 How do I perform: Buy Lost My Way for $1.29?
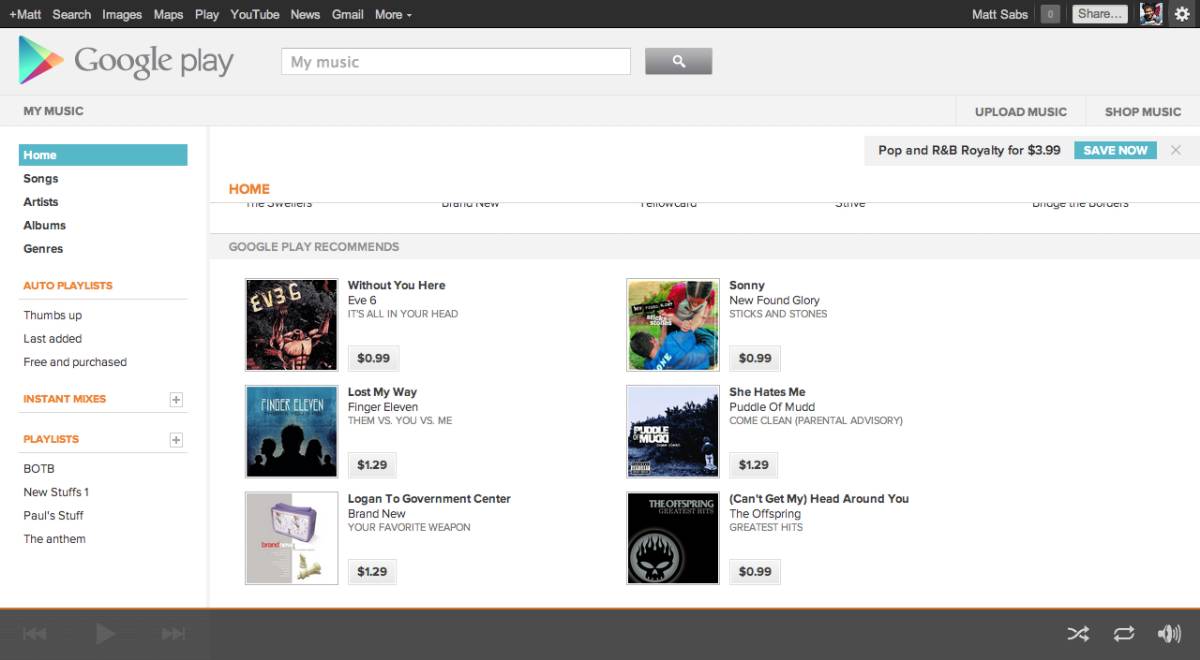pos(372,465)
